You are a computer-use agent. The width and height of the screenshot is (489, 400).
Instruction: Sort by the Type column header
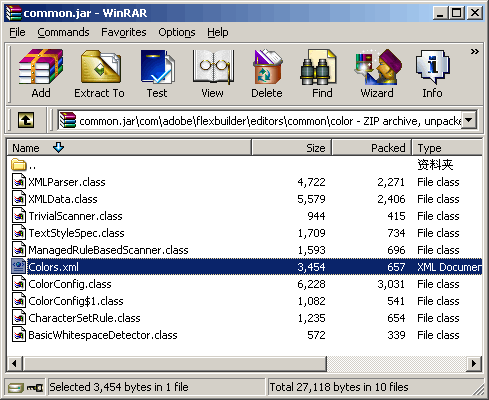tap(447, 148)
